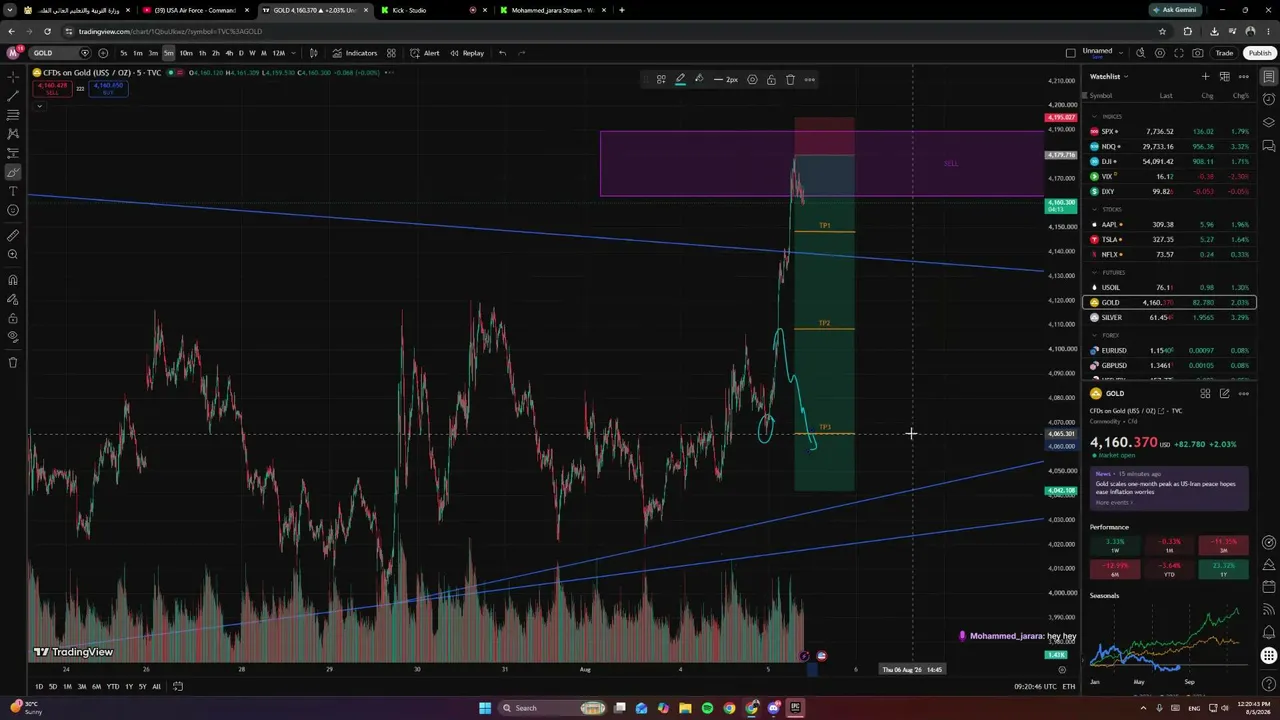Switch to the USA Air Force browser tab
Viewport: 1280px width, 720px height.
tap(194, 10)
